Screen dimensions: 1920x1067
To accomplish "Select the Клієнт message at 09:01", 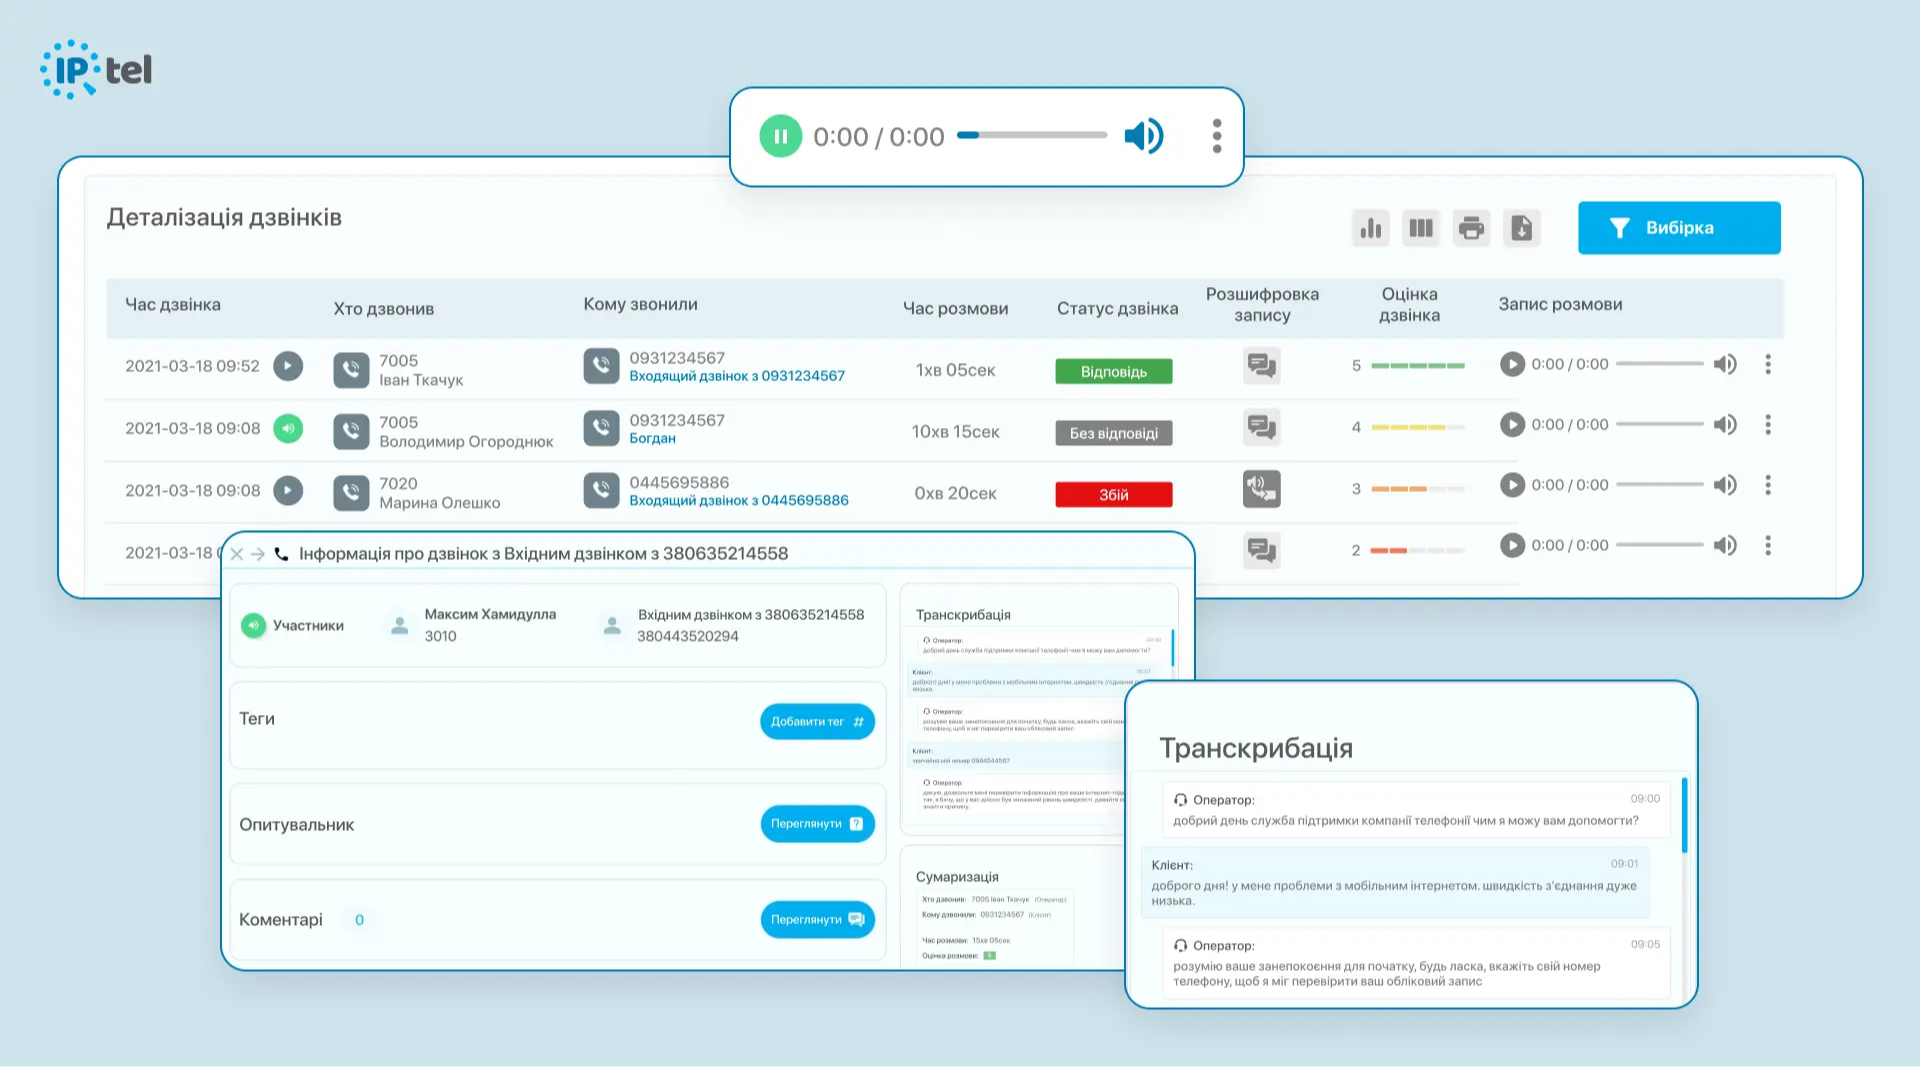I will point(1395,883).
